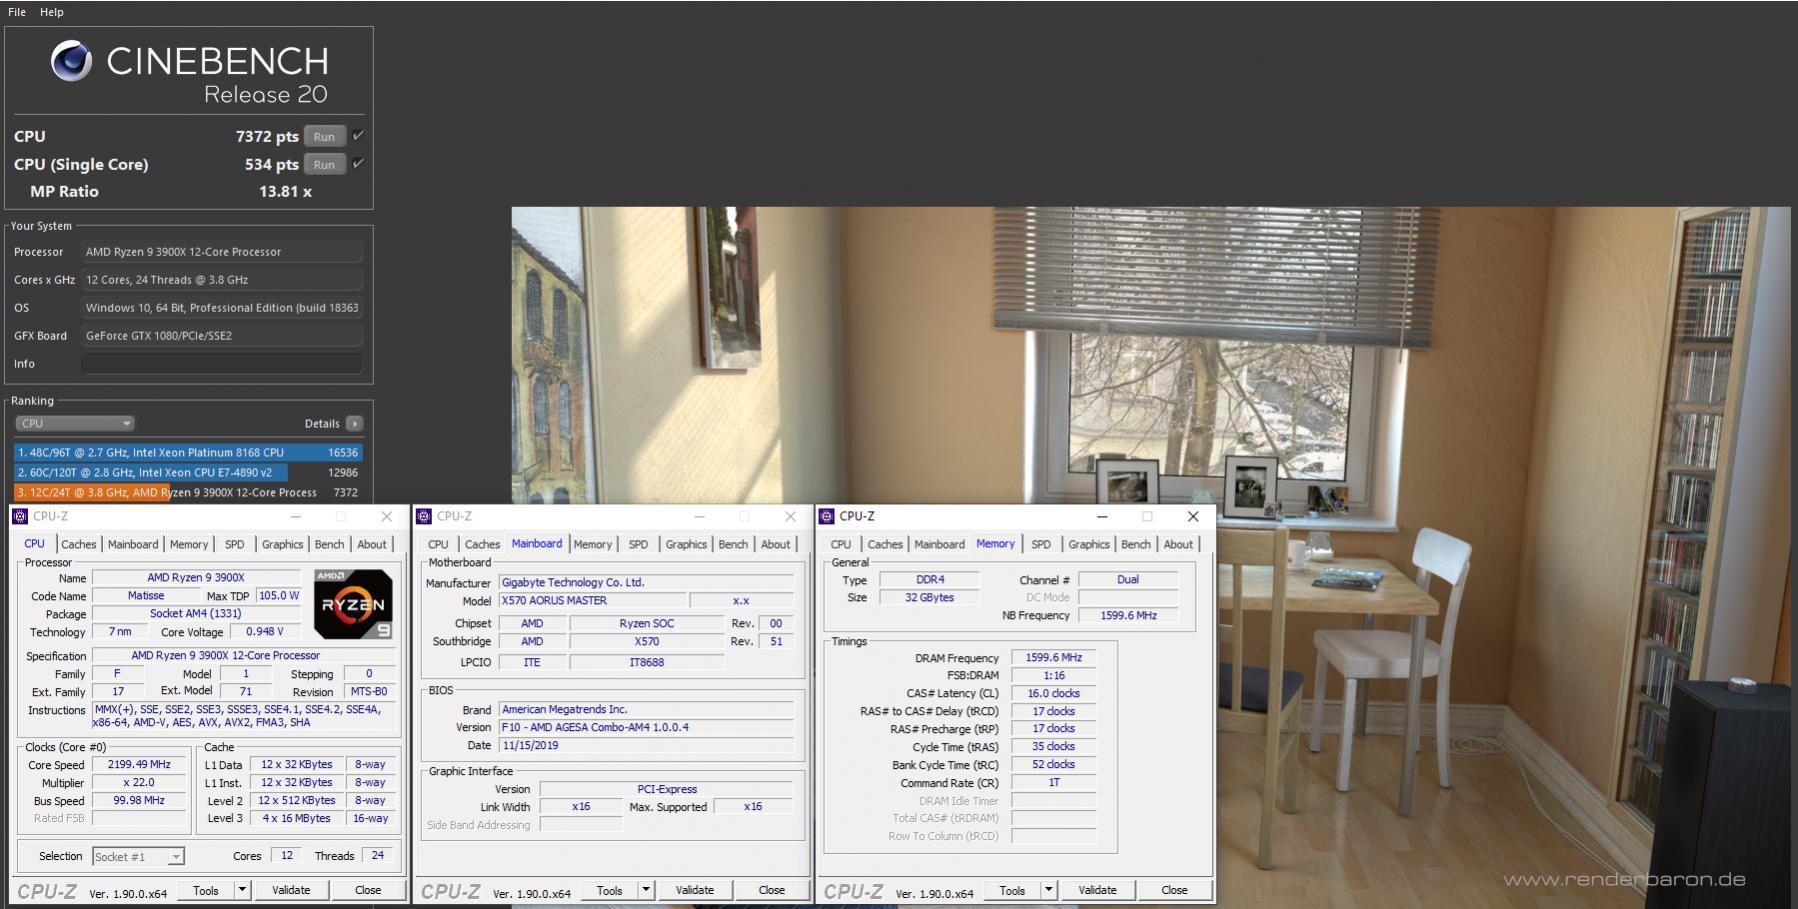Click the AMD Ryzen 9 logo in CPU-Z
Screen dimensions: 1798x909
point(353,604)
